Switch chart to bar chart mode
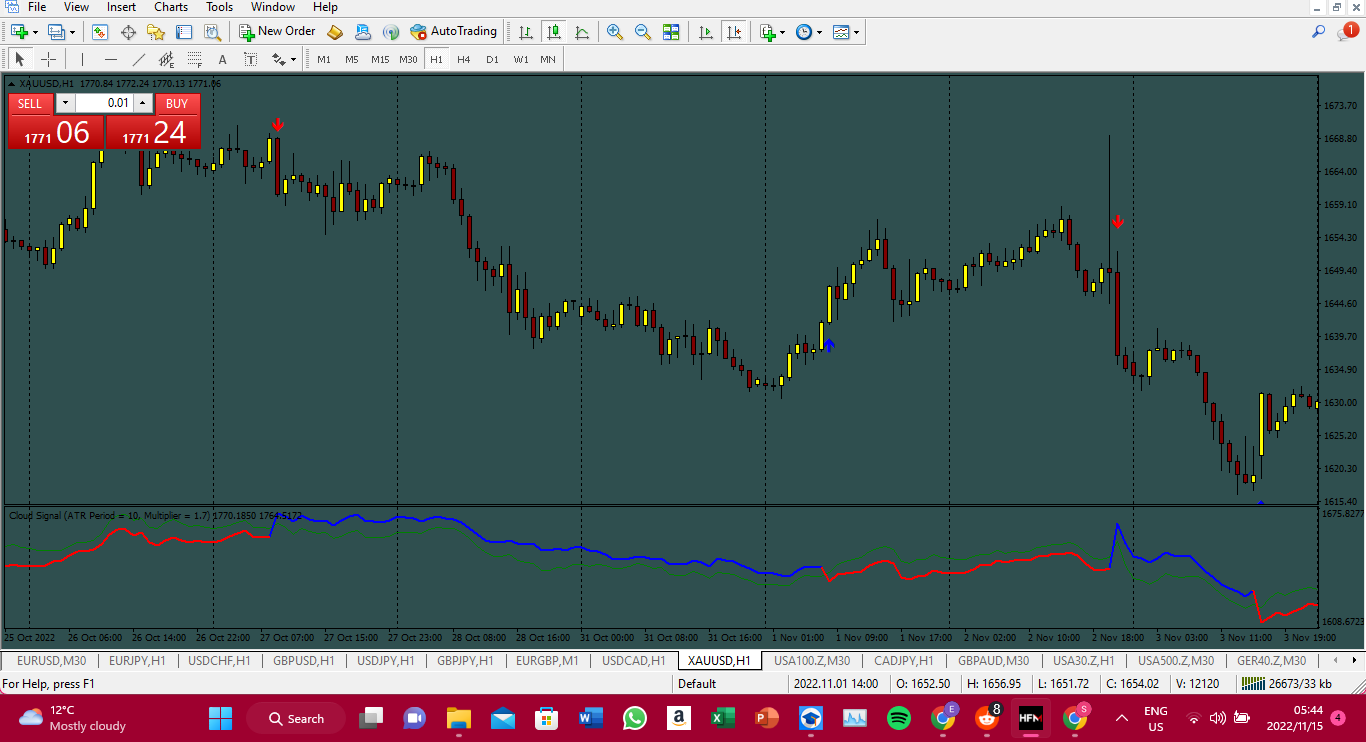1366x742 pixels. (x=526, y=32)
